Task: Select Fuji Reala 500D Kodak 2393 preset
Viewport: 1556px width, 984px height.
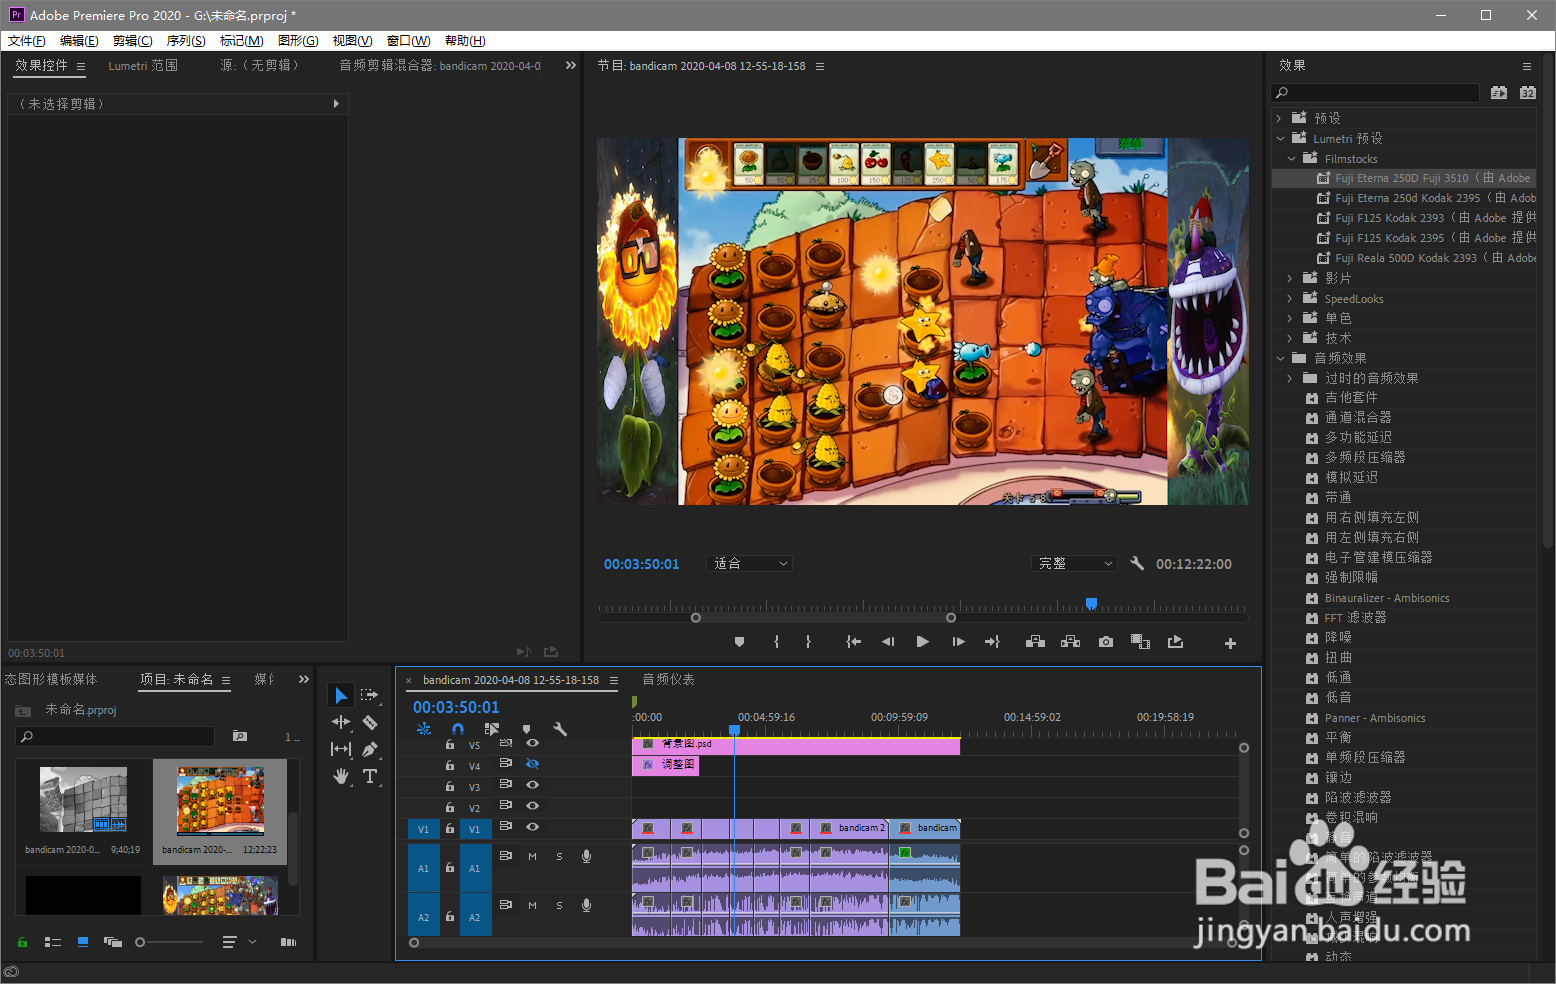Action: (1405, 258)
